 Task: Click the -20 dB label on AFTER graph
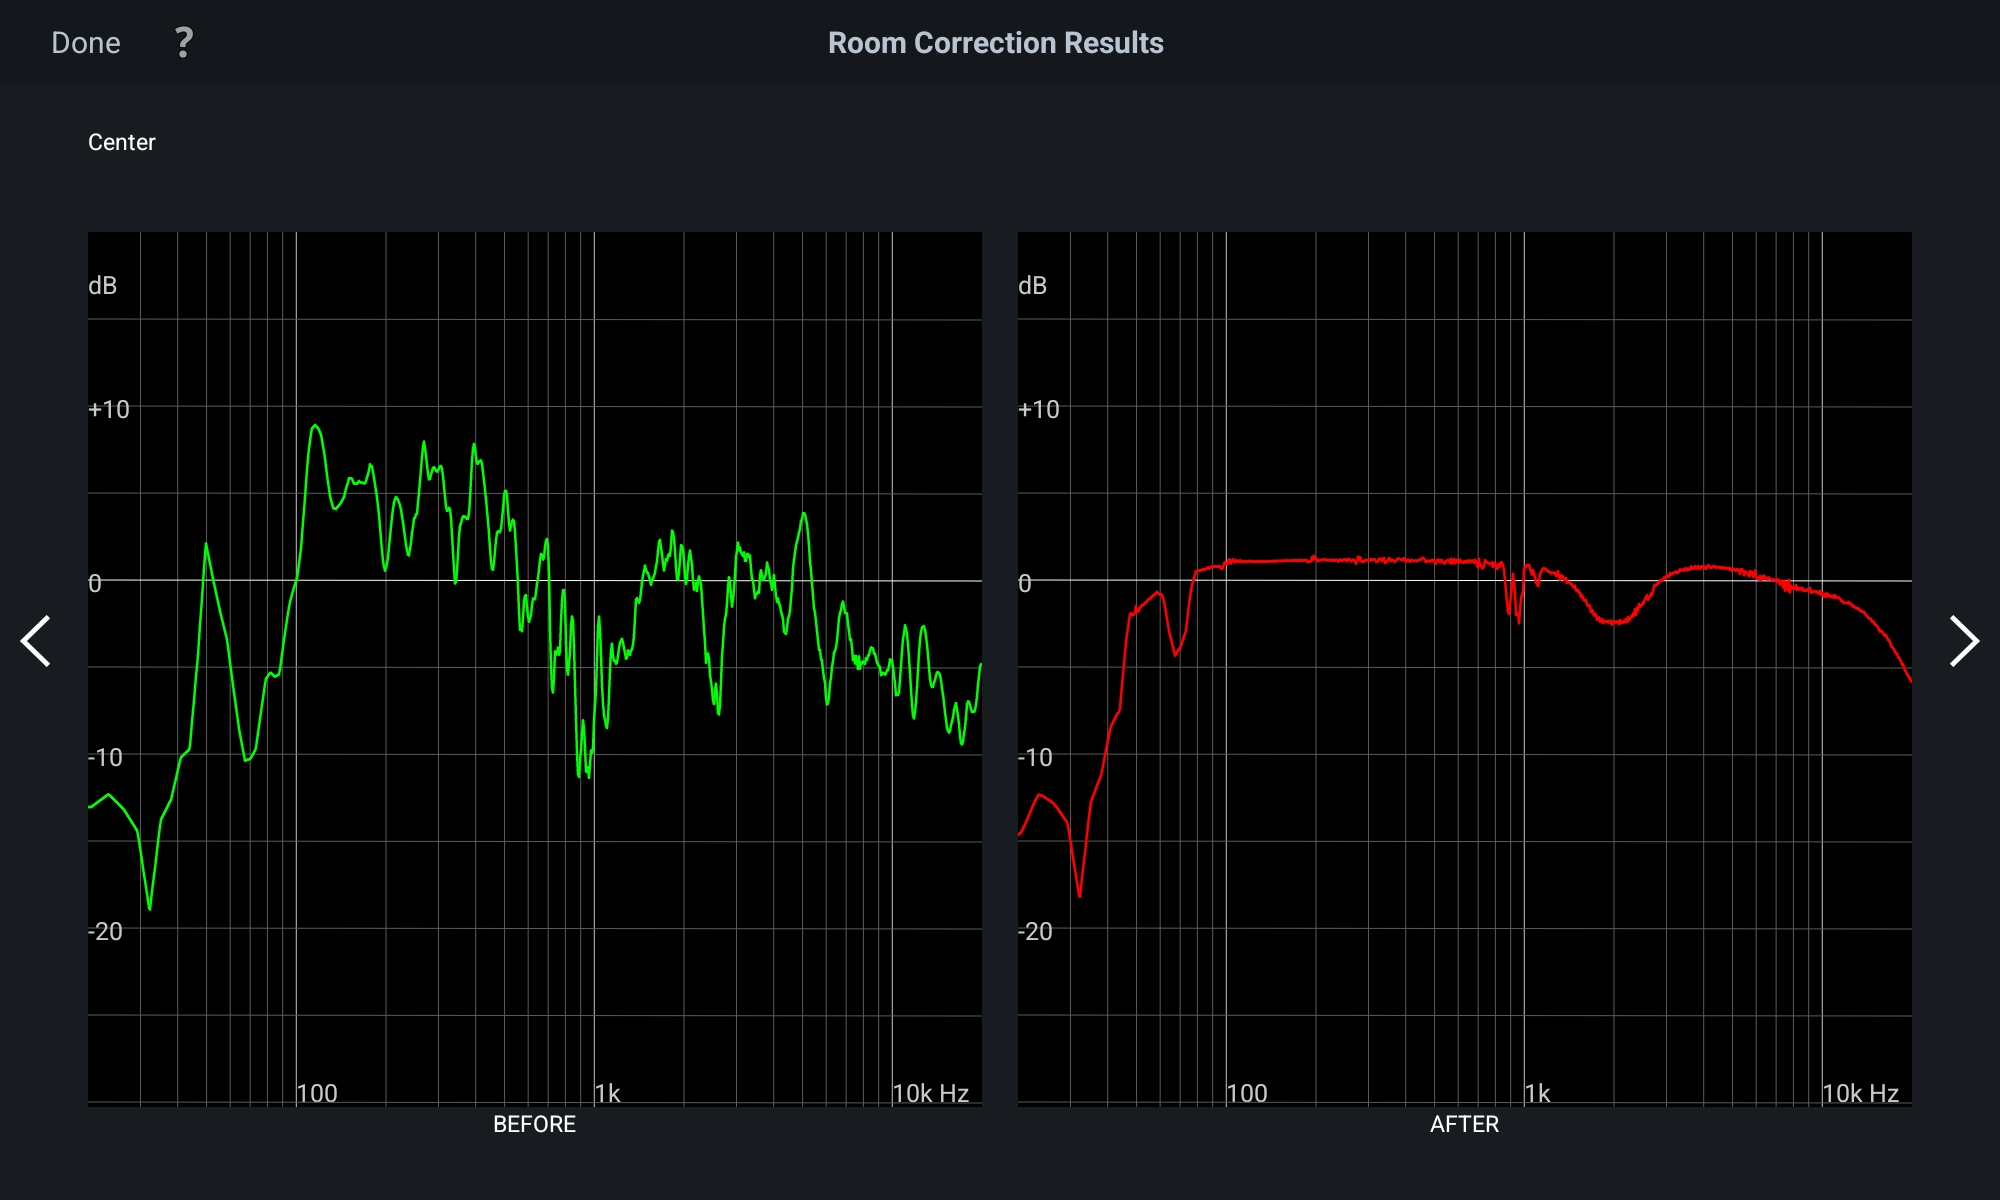pos(1035,931)
